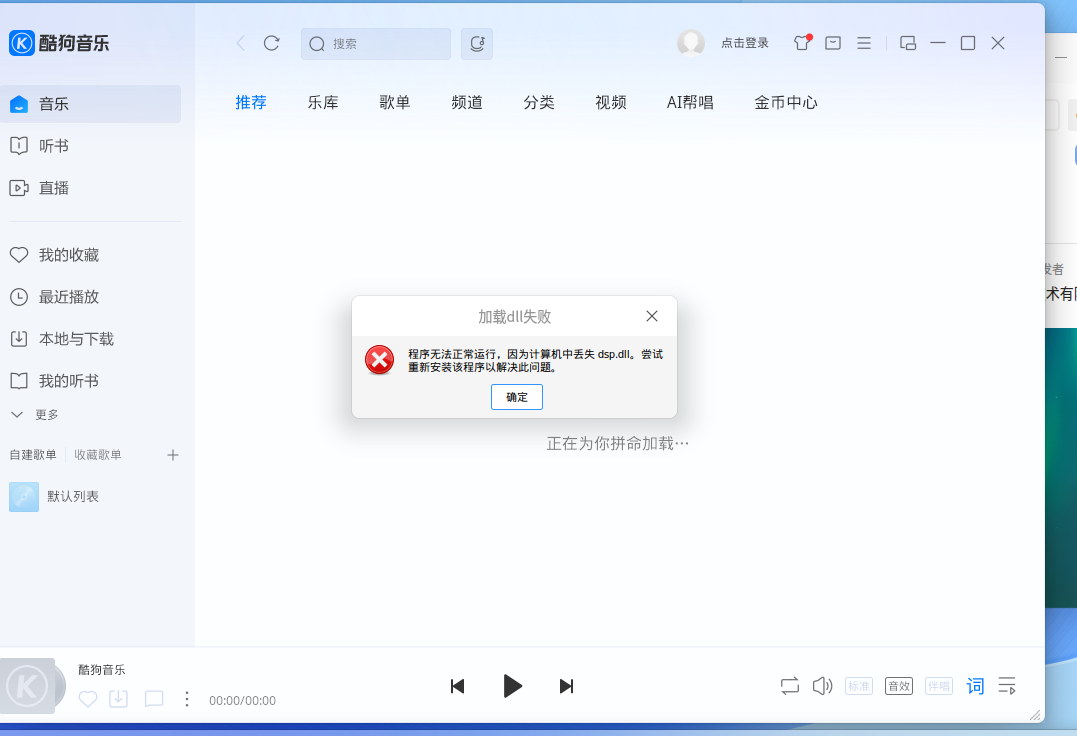Click the KuGou logo in the sidebar header
1077x736 pixels.
coord(59,43)
